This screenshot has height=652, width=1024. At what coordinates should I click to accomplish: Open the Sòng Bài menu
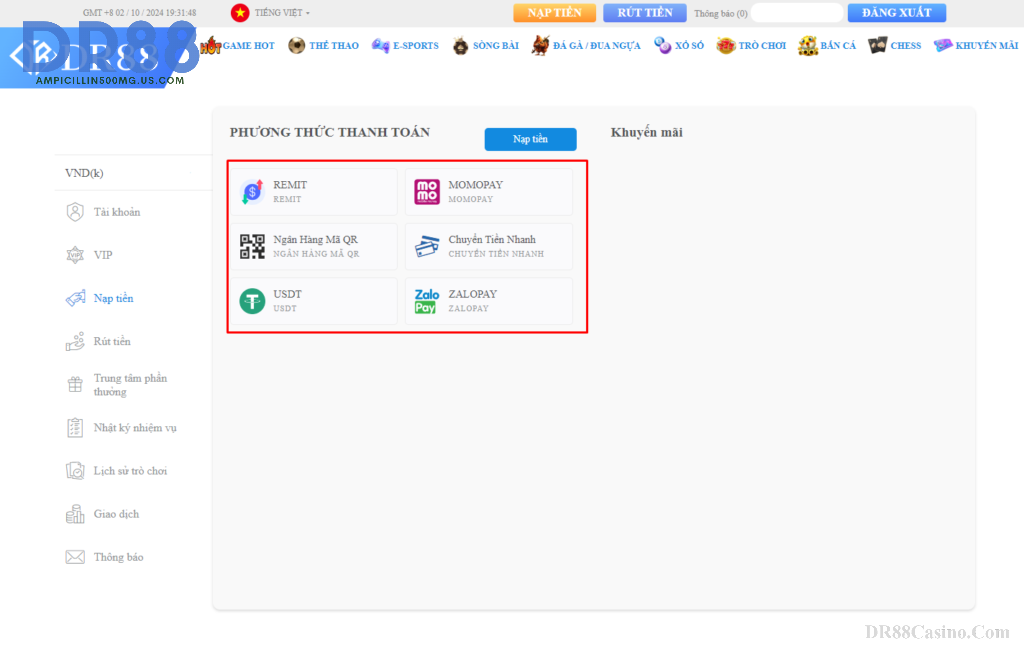[485, 46]
